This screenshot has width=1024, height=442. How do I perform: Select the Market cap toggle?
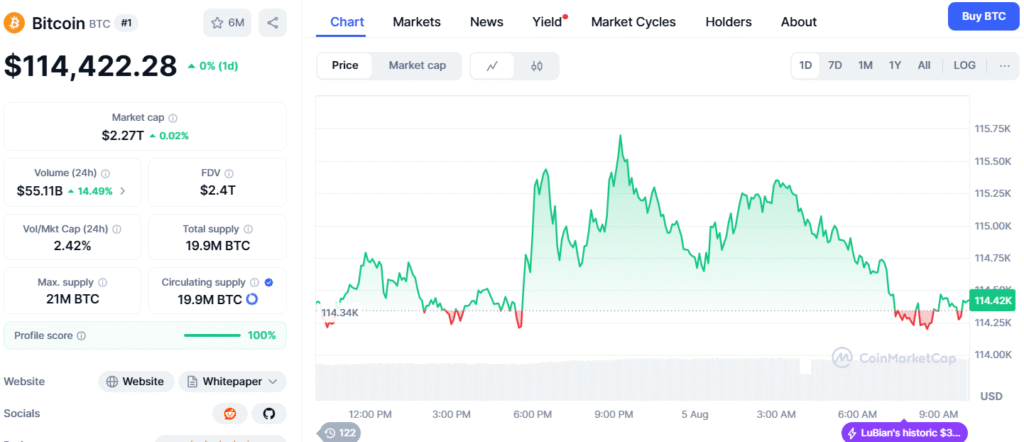417,65
